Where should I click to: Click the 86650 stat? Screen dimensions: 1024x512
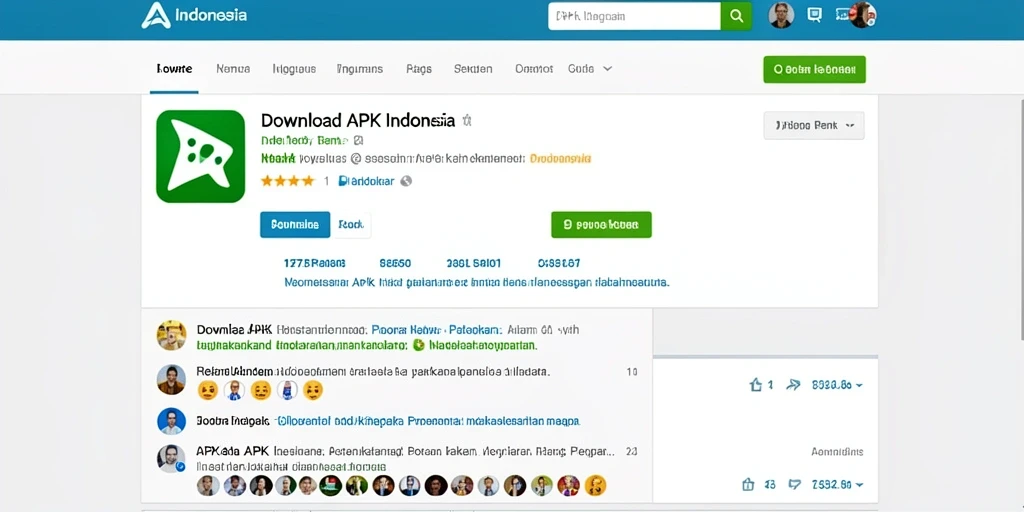395,263
